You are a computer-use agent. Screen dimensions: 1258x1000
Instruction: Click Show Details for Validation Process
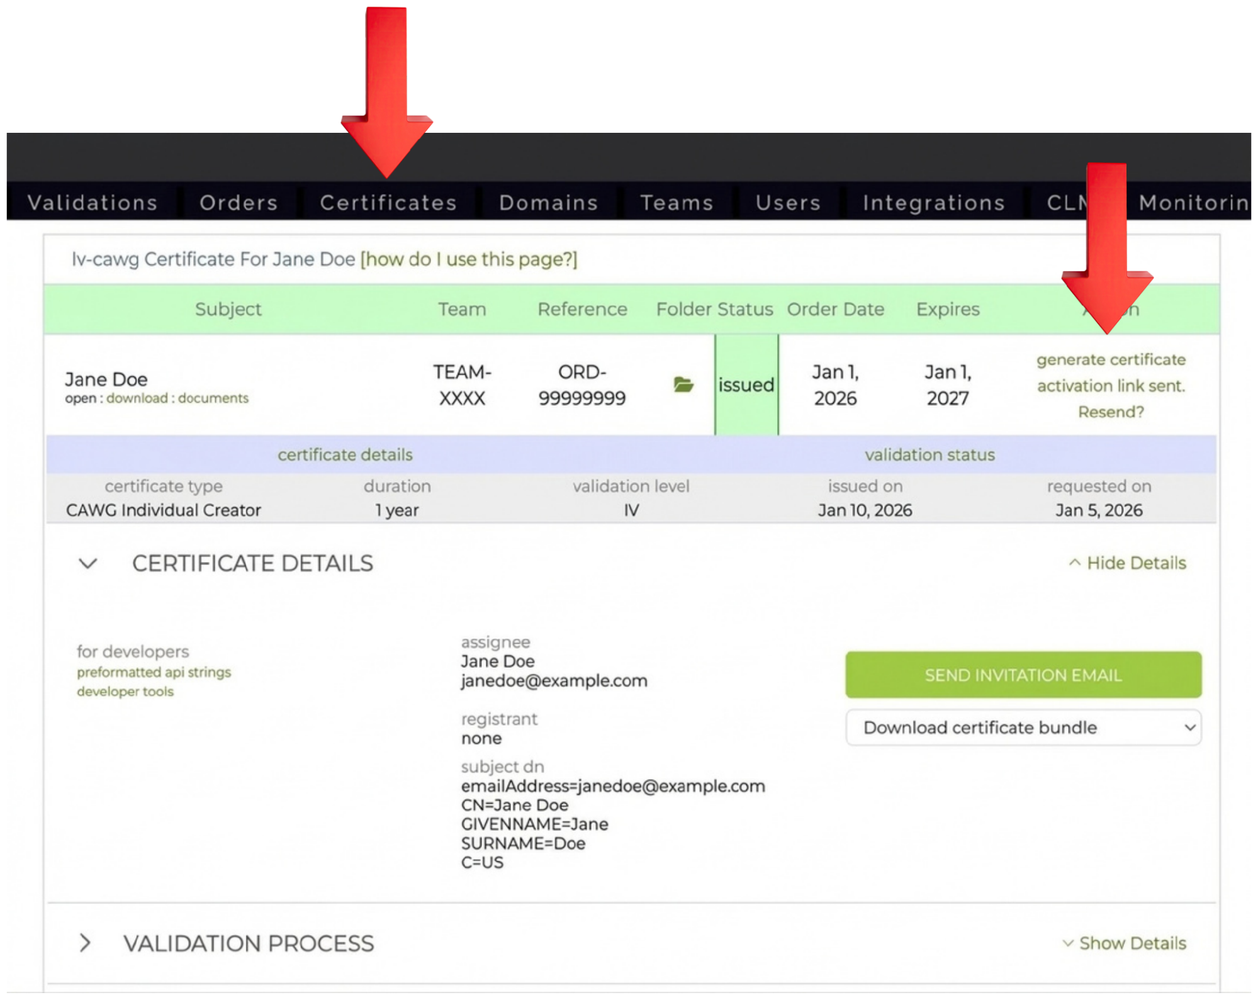click(x=1124, y=943)
